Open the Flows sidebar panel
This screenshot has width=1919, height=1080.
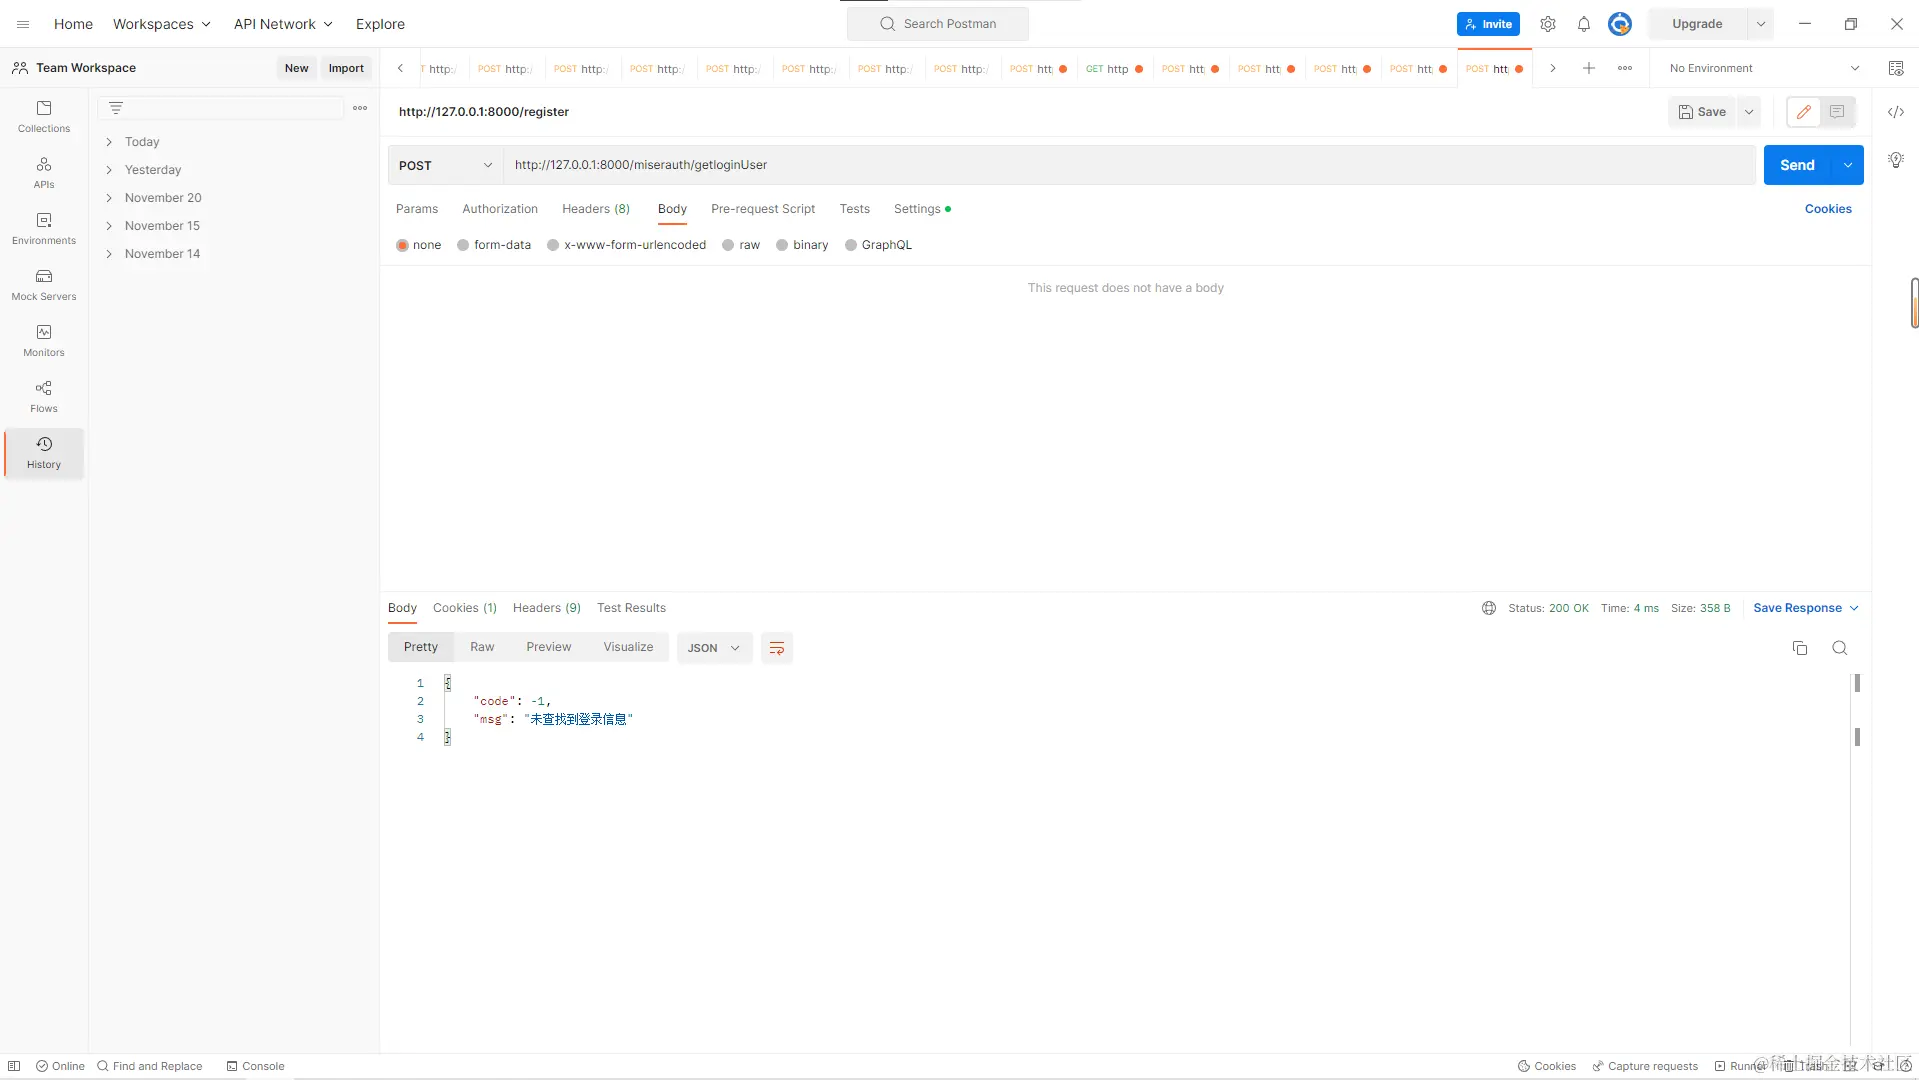pos(44,396)
